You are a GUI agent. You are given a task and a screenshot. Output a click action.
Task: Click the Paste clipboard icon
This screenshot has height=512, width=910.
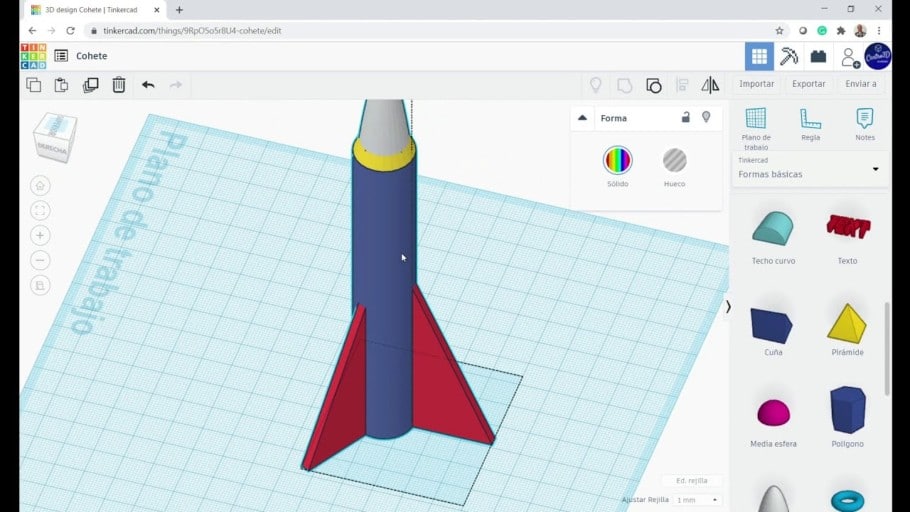pyautogui.click(x=62, y=85)
